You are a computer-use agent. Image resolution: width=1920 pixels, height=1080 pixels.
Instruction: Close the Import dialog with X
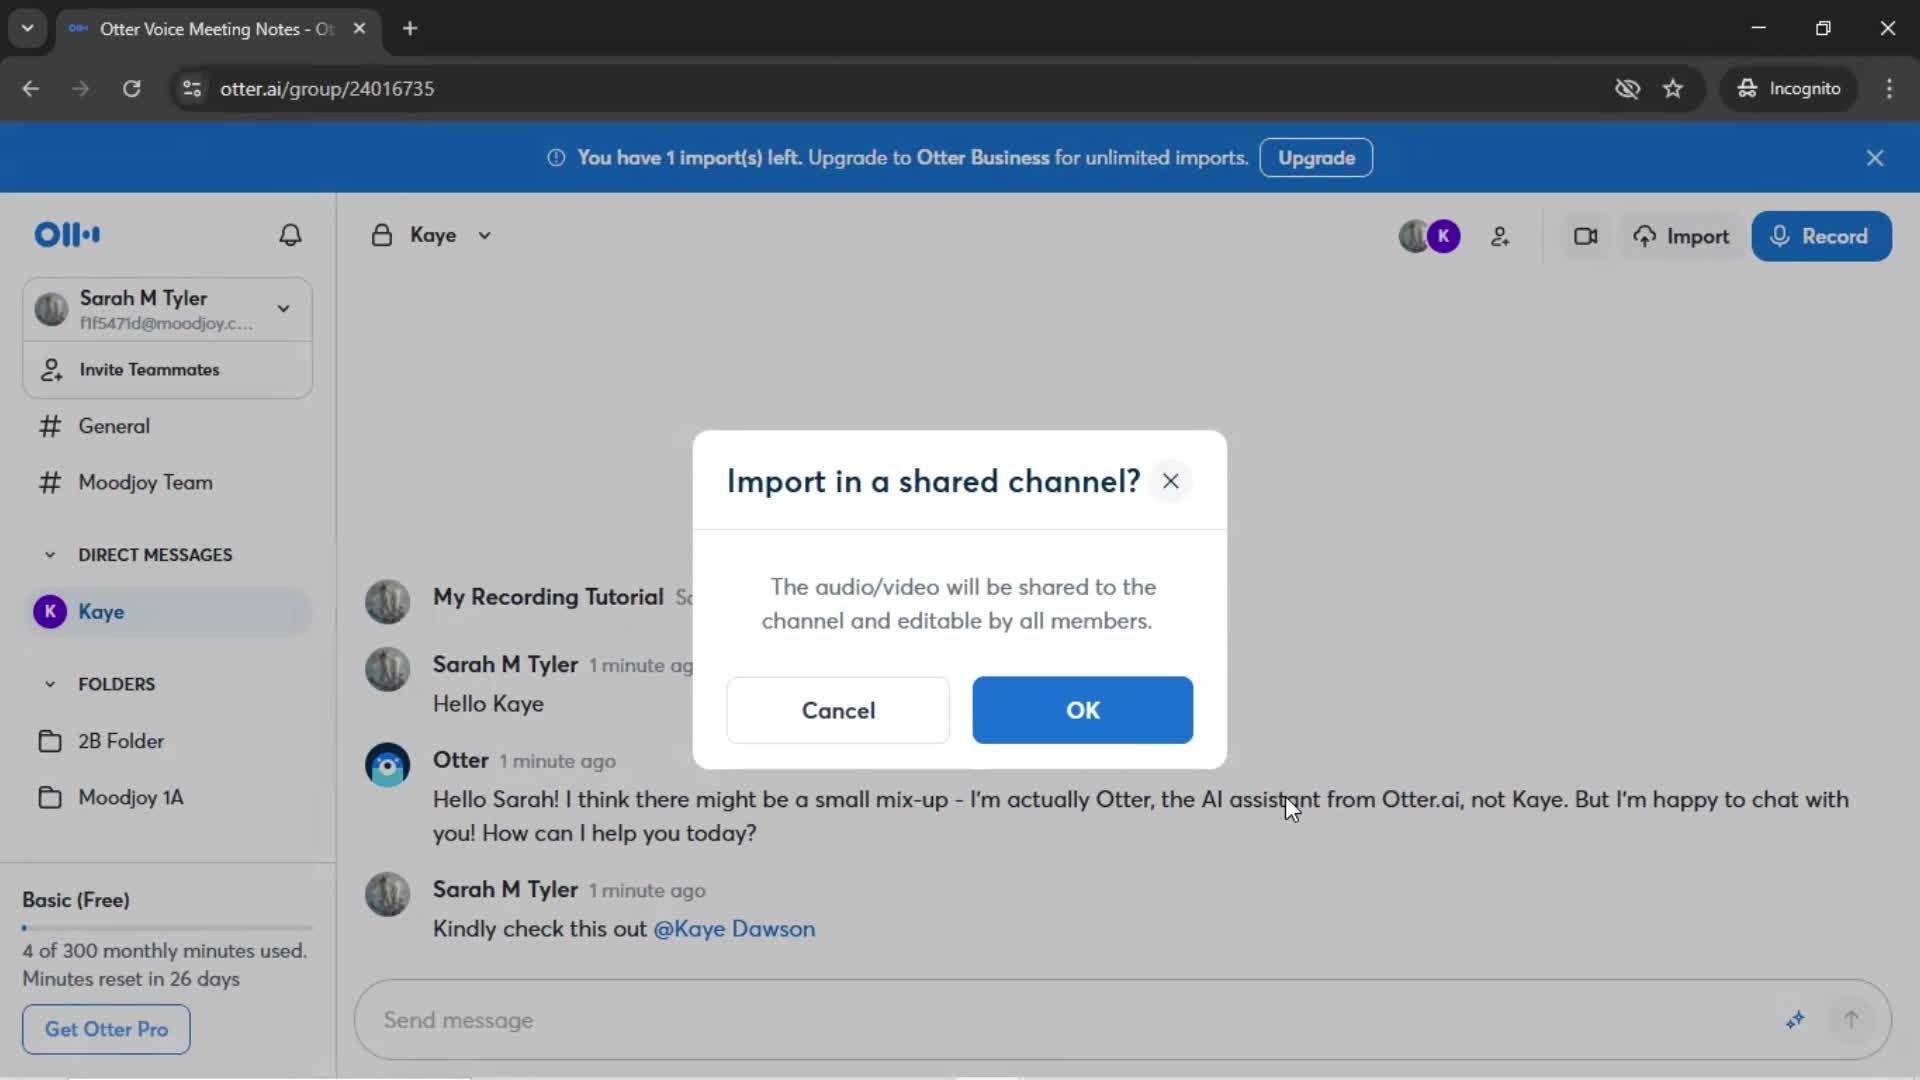click(1170, 482)
